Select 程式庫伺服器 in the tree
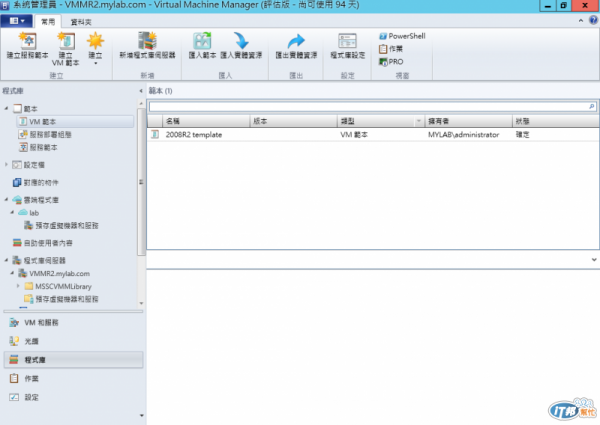600x425 pixels. [x=39, y=261]
